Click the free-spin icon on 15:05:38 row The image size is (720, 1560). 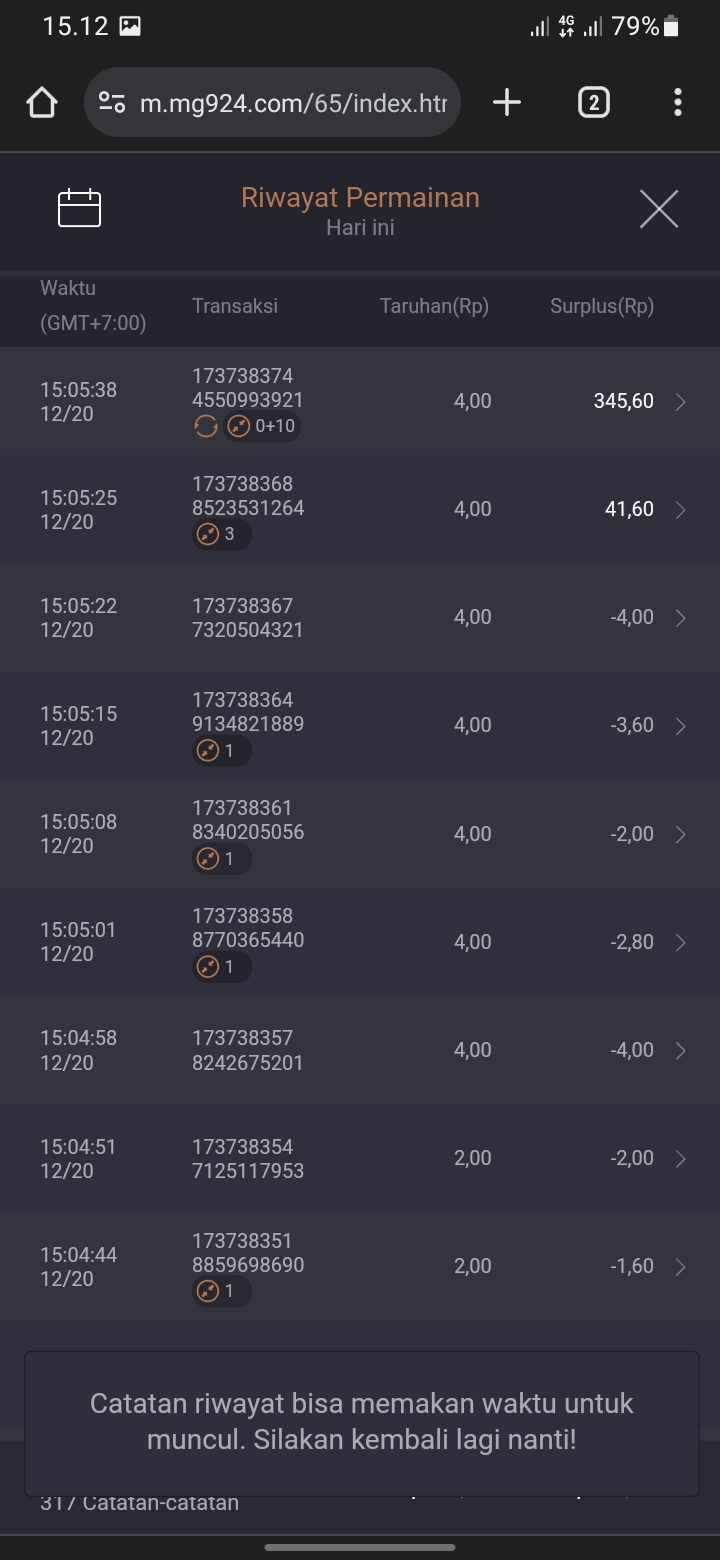click(x=205, y=427)
